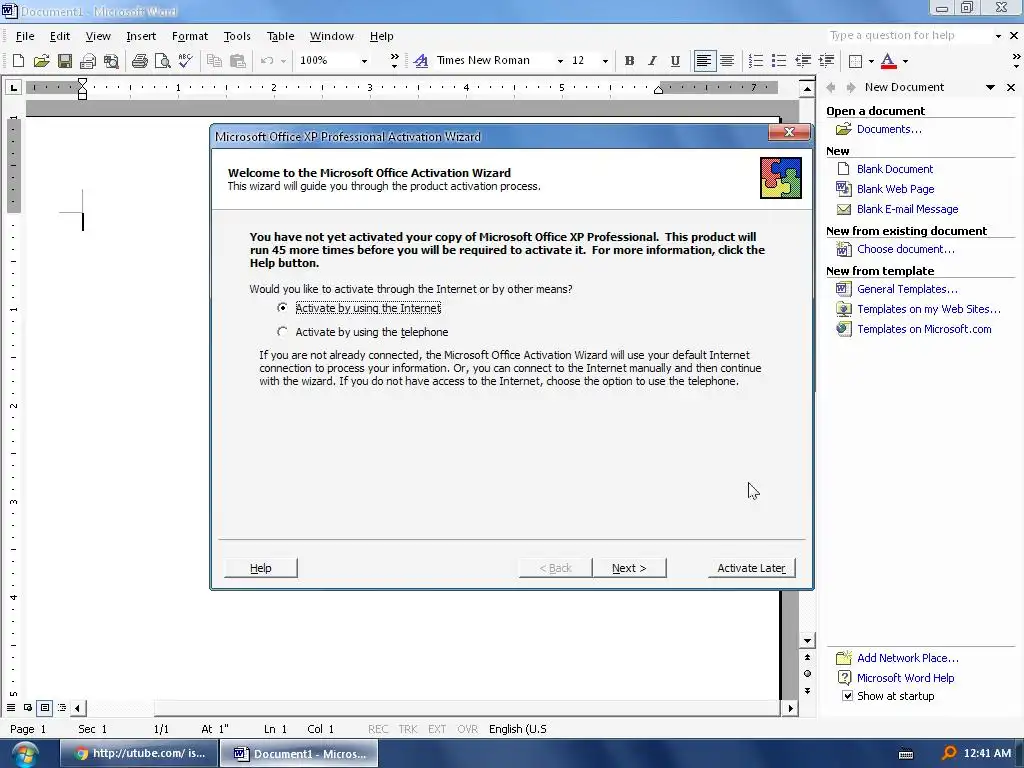Toggle OVR overtype mode in status bar
Image resolution: width=1024 pixels, height=768 pixels.
coord(468,729)
